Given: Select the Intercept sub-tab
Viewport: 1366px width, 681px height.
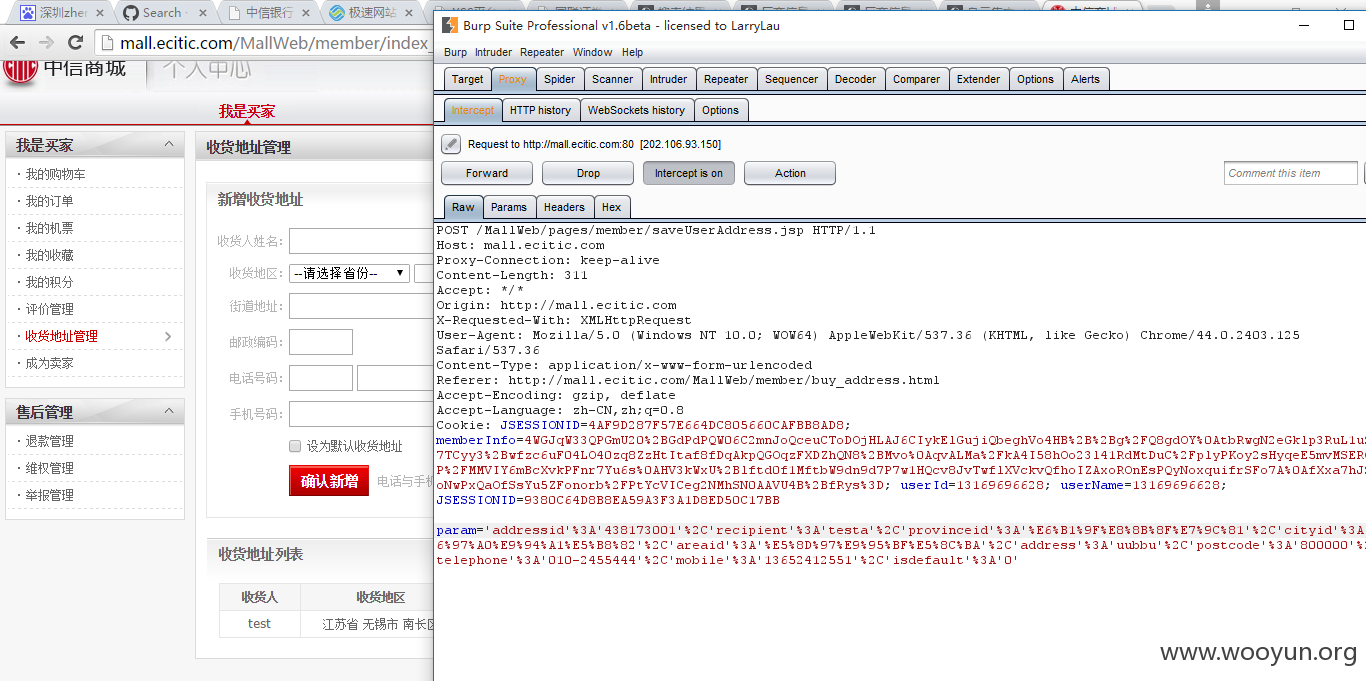Looking at the screenshot, I should 472,110.
